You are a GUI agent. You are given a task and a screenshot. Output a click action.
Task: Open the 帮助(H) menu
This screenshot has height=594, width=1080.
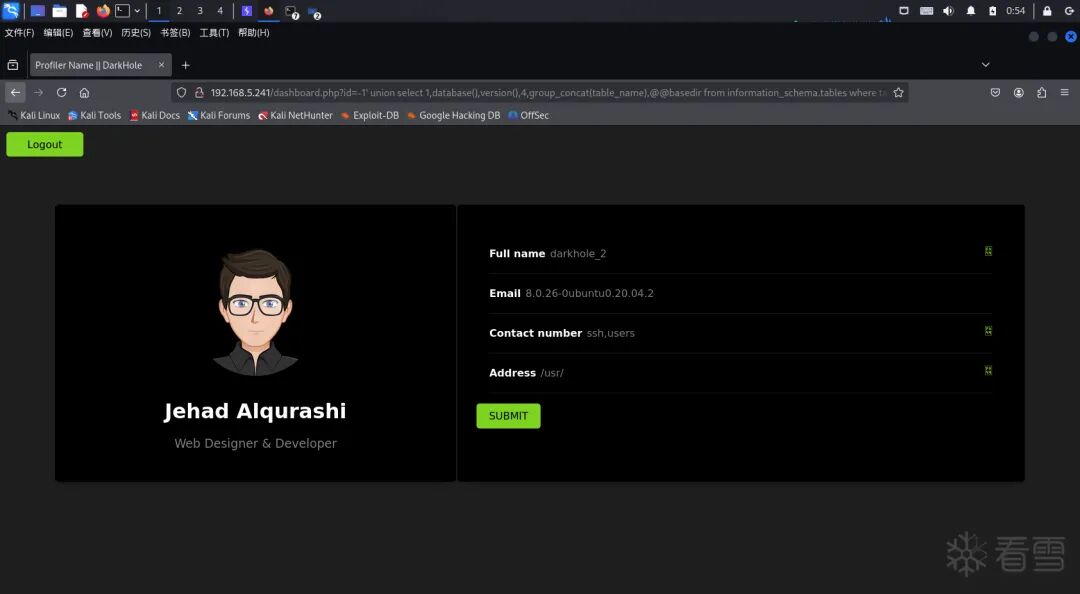pyautogui.click(x=253, y=32)
